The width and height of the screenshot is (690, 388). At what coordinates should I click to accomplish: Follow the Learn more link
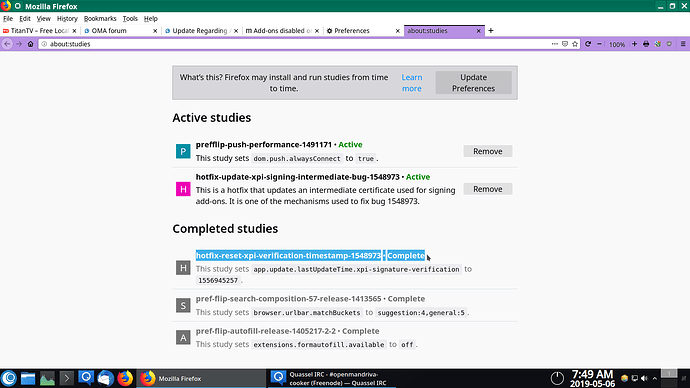(x=411, y=83)
